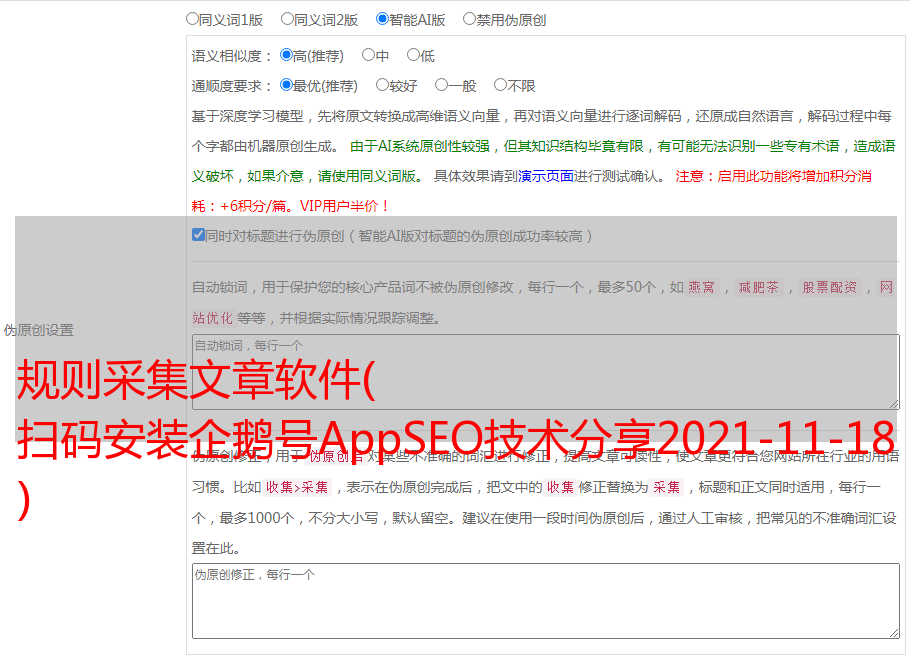Open the 演示页面 link
The height and width of the screenshot is (658, 911).
coord(545,176)
